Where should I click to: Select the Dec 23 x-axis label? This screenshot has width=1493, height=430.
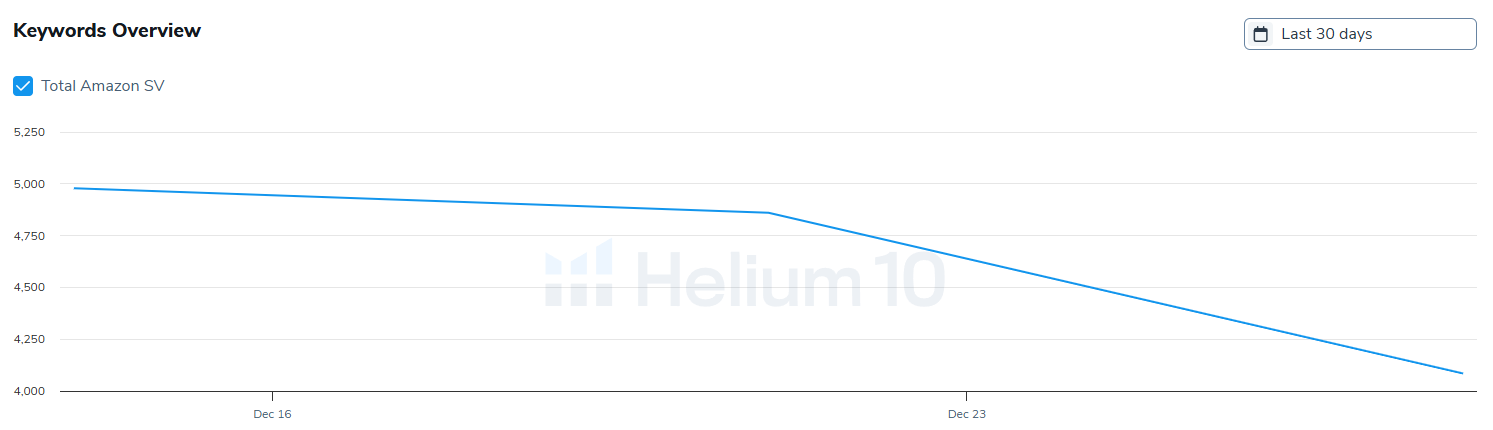(x=967, y=414)
